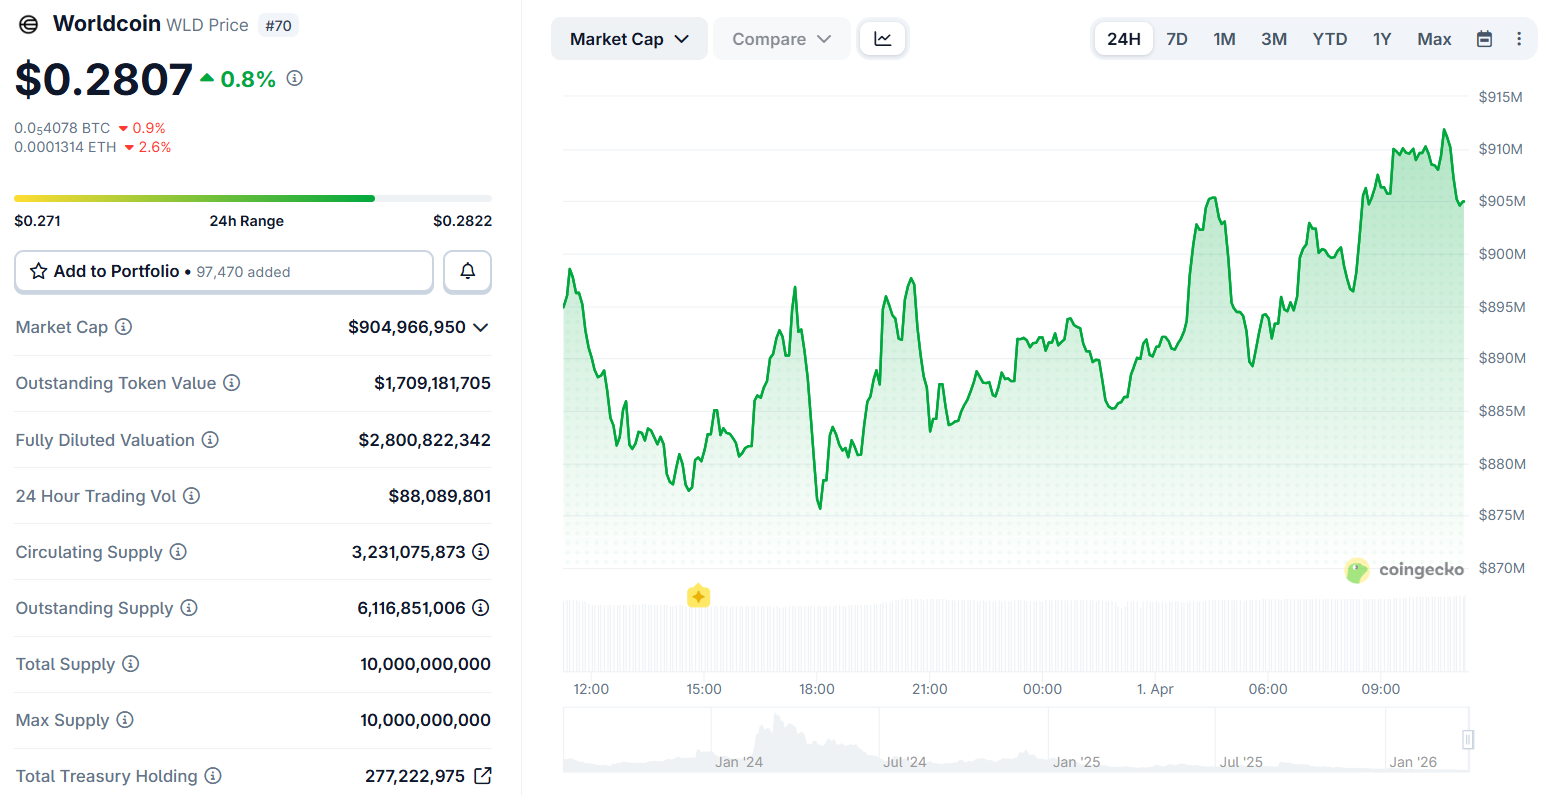Click the Circulating Supply info icon
The width and height of the screenshot is (1564, 795).
pyautogui.click(x=177, y=552)
